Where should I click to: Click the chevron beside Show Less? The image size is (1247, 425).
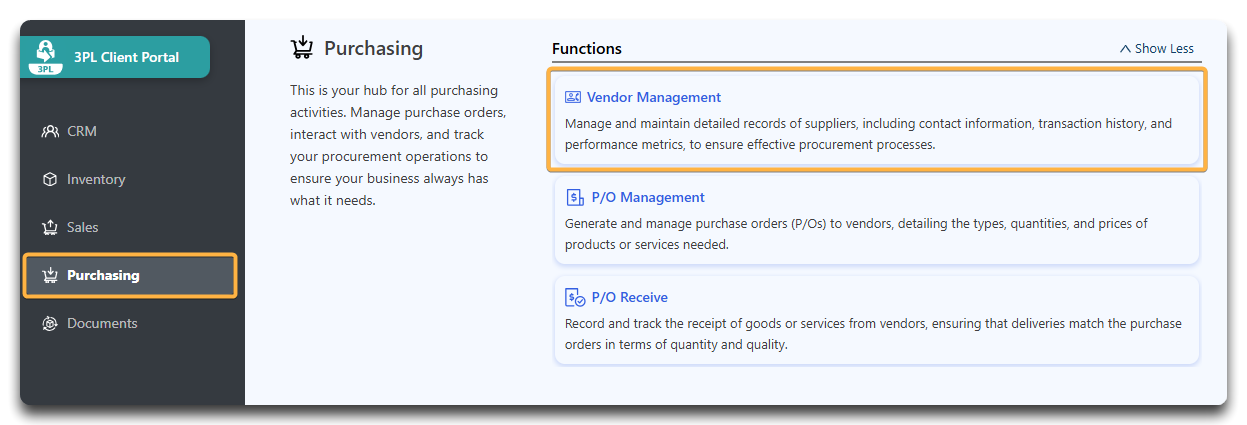pos(1125,48)
